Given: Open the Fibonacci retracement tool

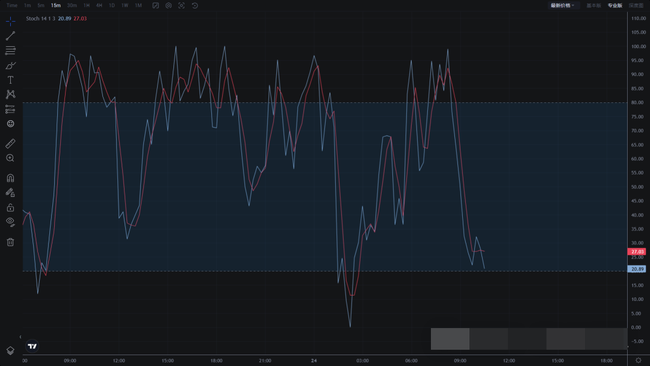Looking at the screenshot, I should tap(10, 51).
